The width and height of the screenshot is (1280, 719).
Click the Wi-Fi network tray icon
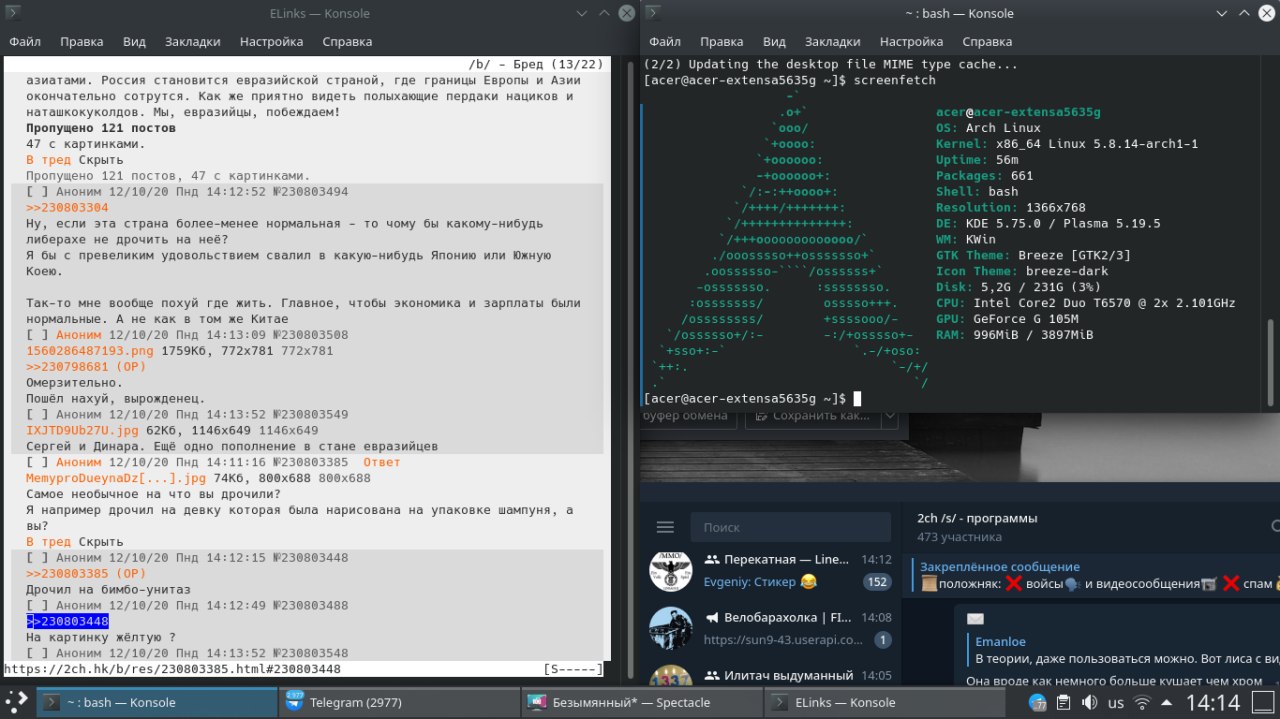(x=1142, y=703)
